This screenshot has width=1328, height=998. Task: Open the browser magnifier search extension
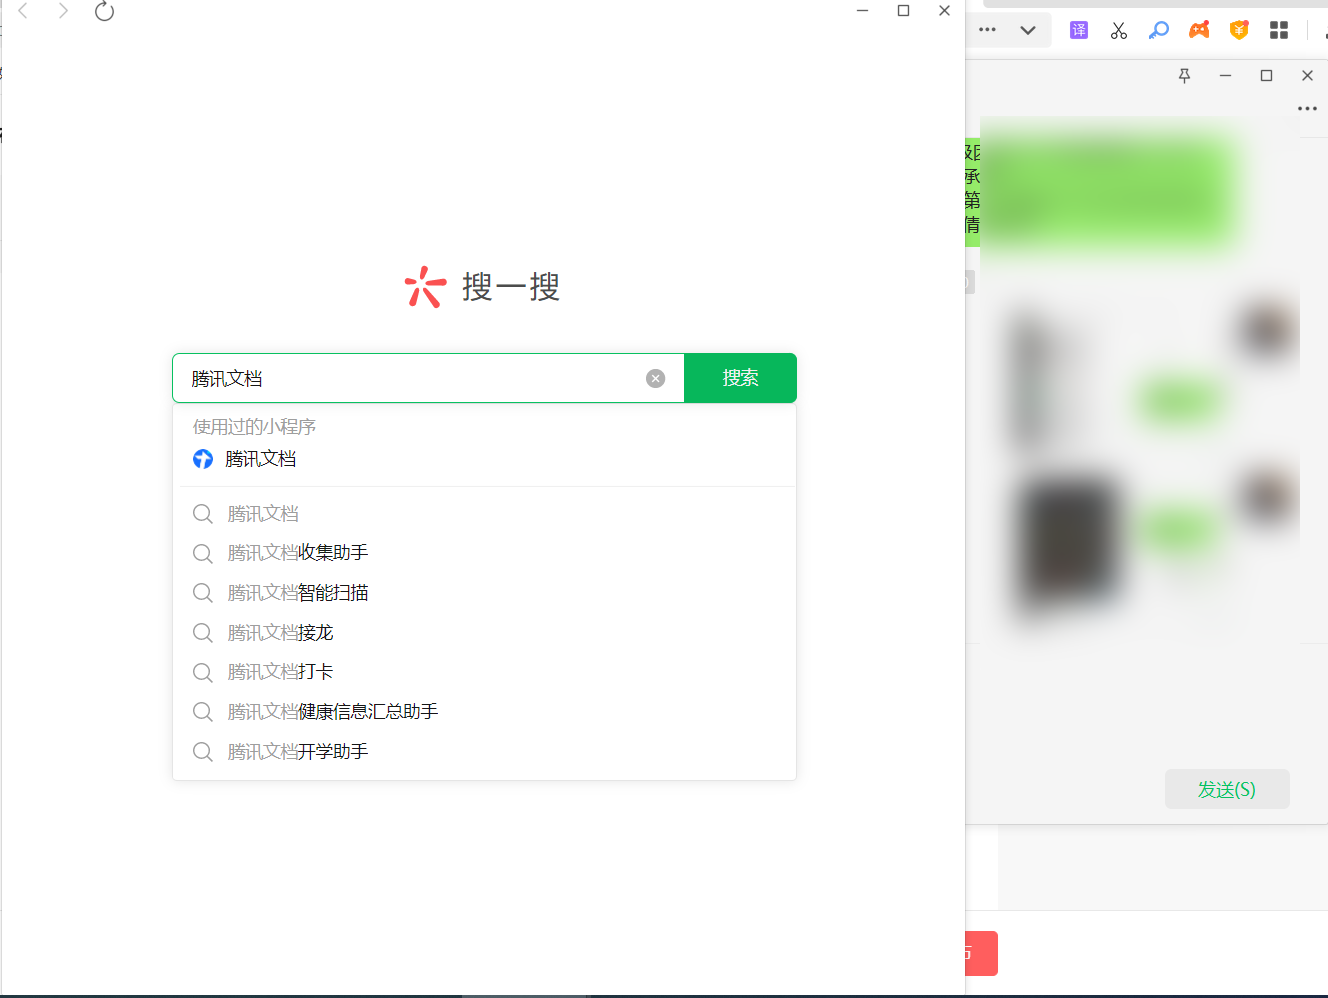1159,30
